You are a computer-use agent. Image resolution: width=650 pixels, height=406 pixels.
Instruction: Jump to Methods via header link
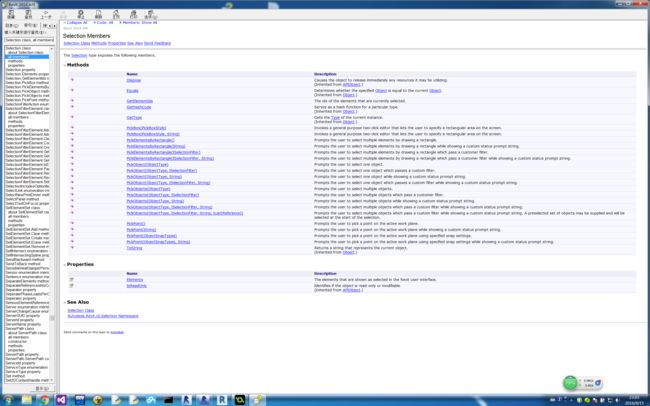point(99,43)
